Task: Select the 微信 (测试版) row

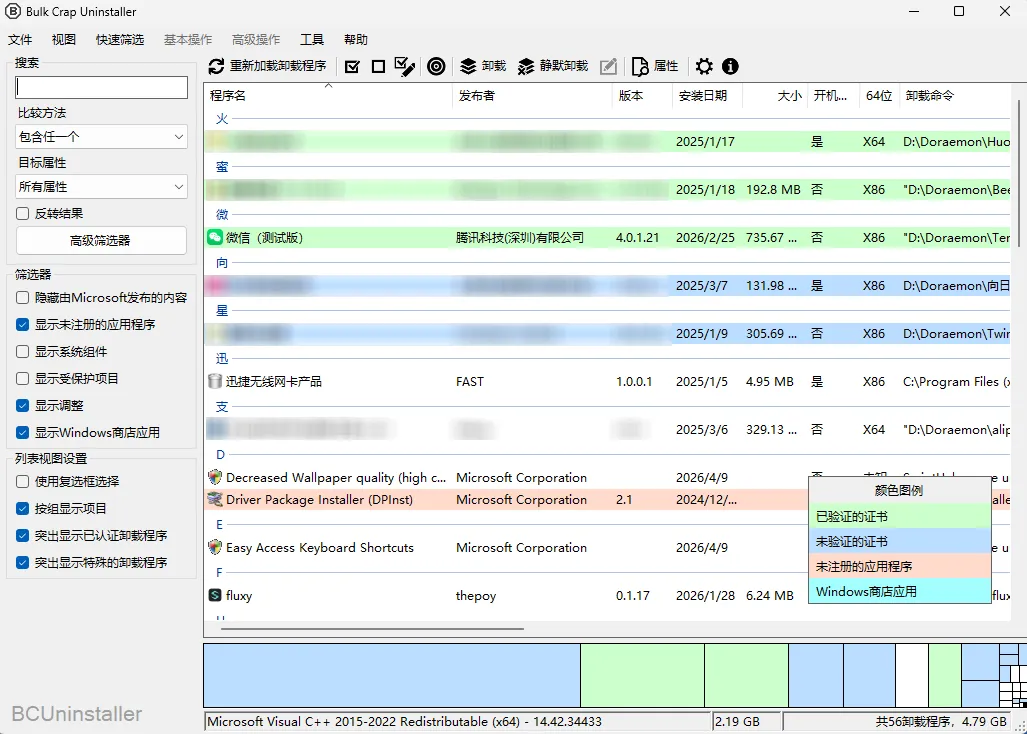Action: [607, 238]
